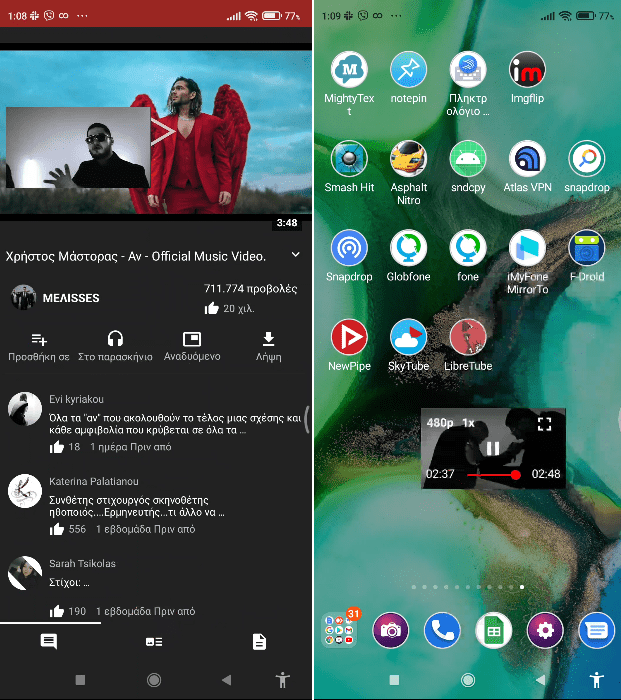Tap the main video player thumbnail
This screenshot has height=700, width=621.
[x=156, y=132]
